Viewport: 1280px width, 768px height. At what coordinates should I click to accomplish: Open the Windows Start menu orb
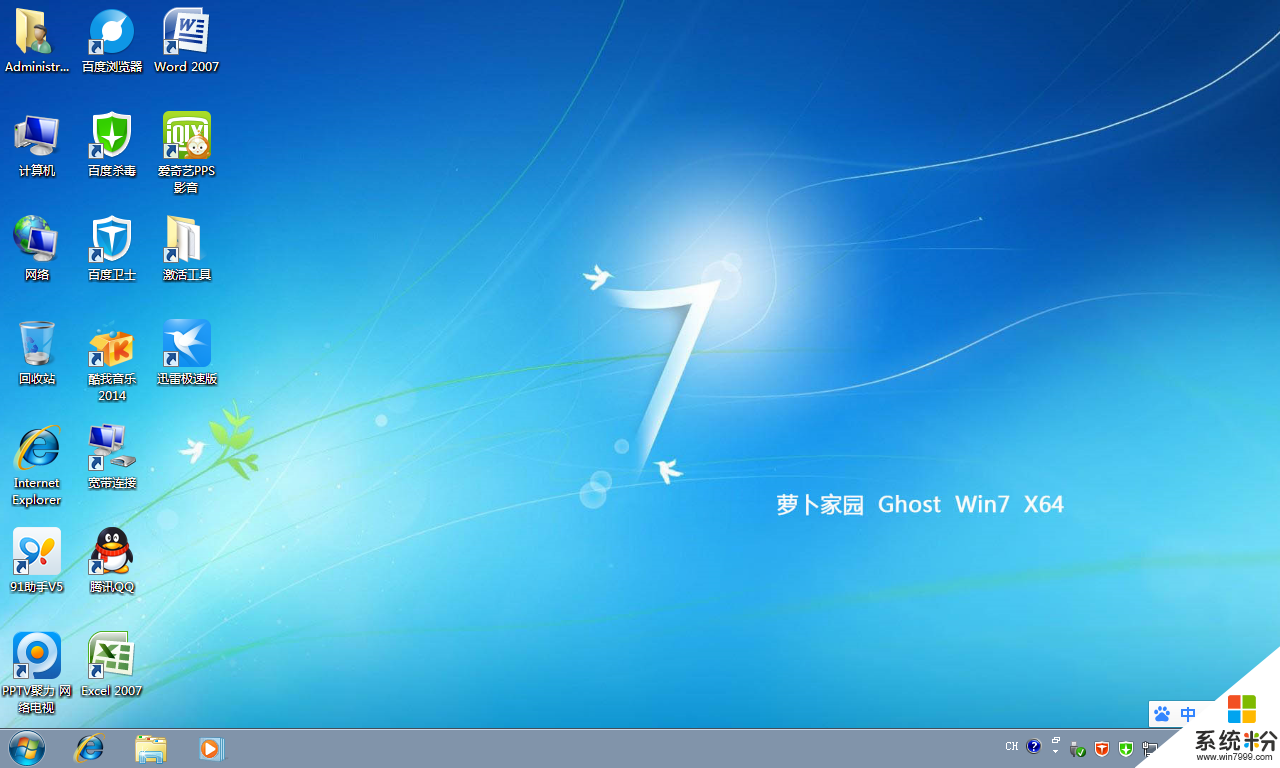click(27, 748)
